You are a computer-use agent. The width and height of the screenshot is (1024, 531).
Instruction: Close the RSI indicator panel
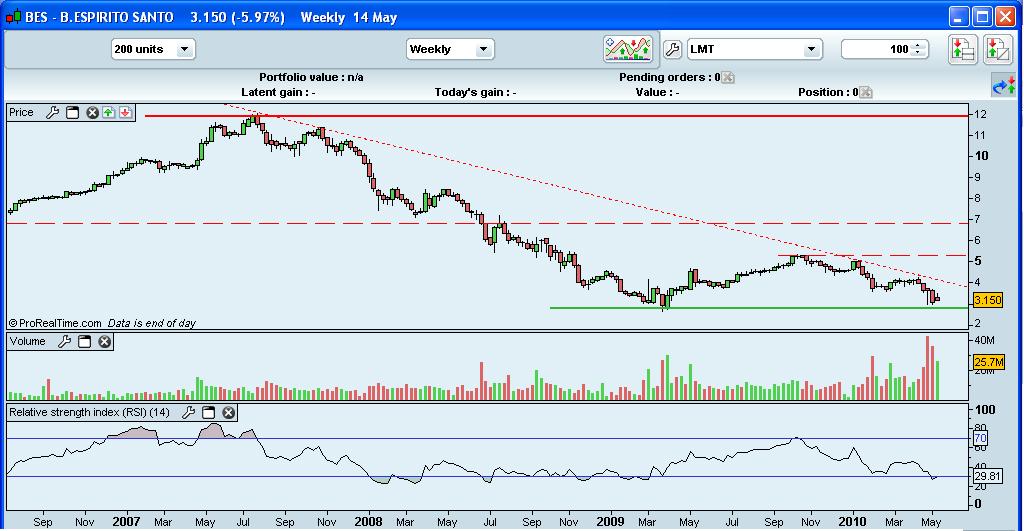click(229, 412)
